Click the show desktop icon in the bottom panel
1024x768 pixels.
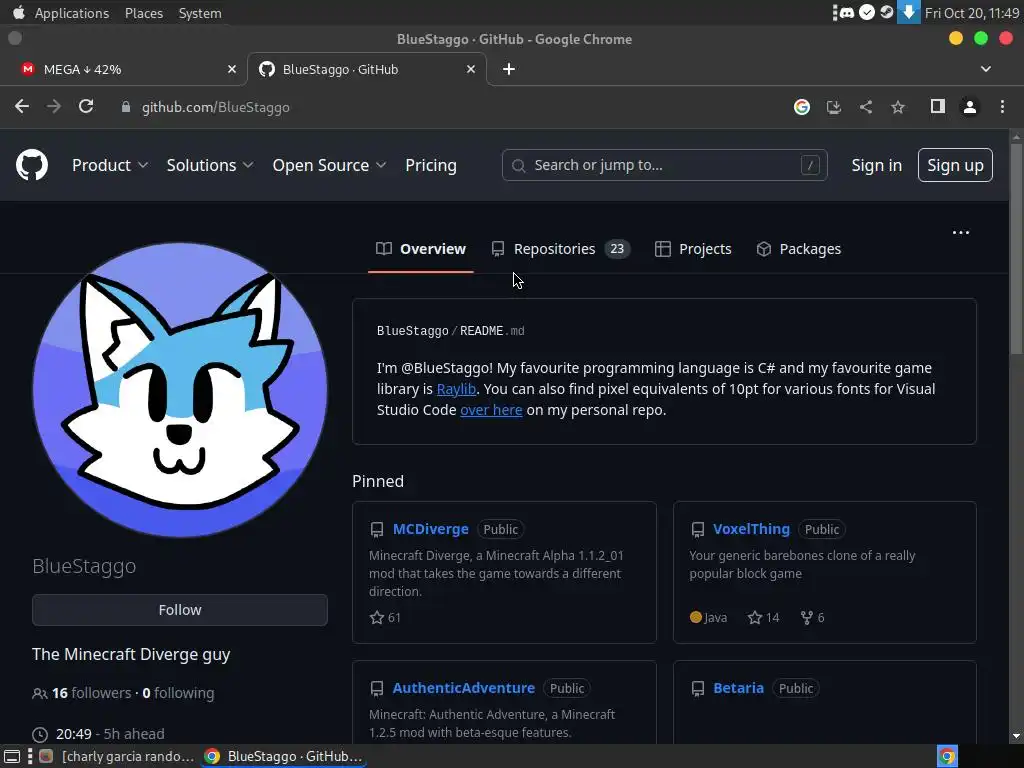pos(12,756)
